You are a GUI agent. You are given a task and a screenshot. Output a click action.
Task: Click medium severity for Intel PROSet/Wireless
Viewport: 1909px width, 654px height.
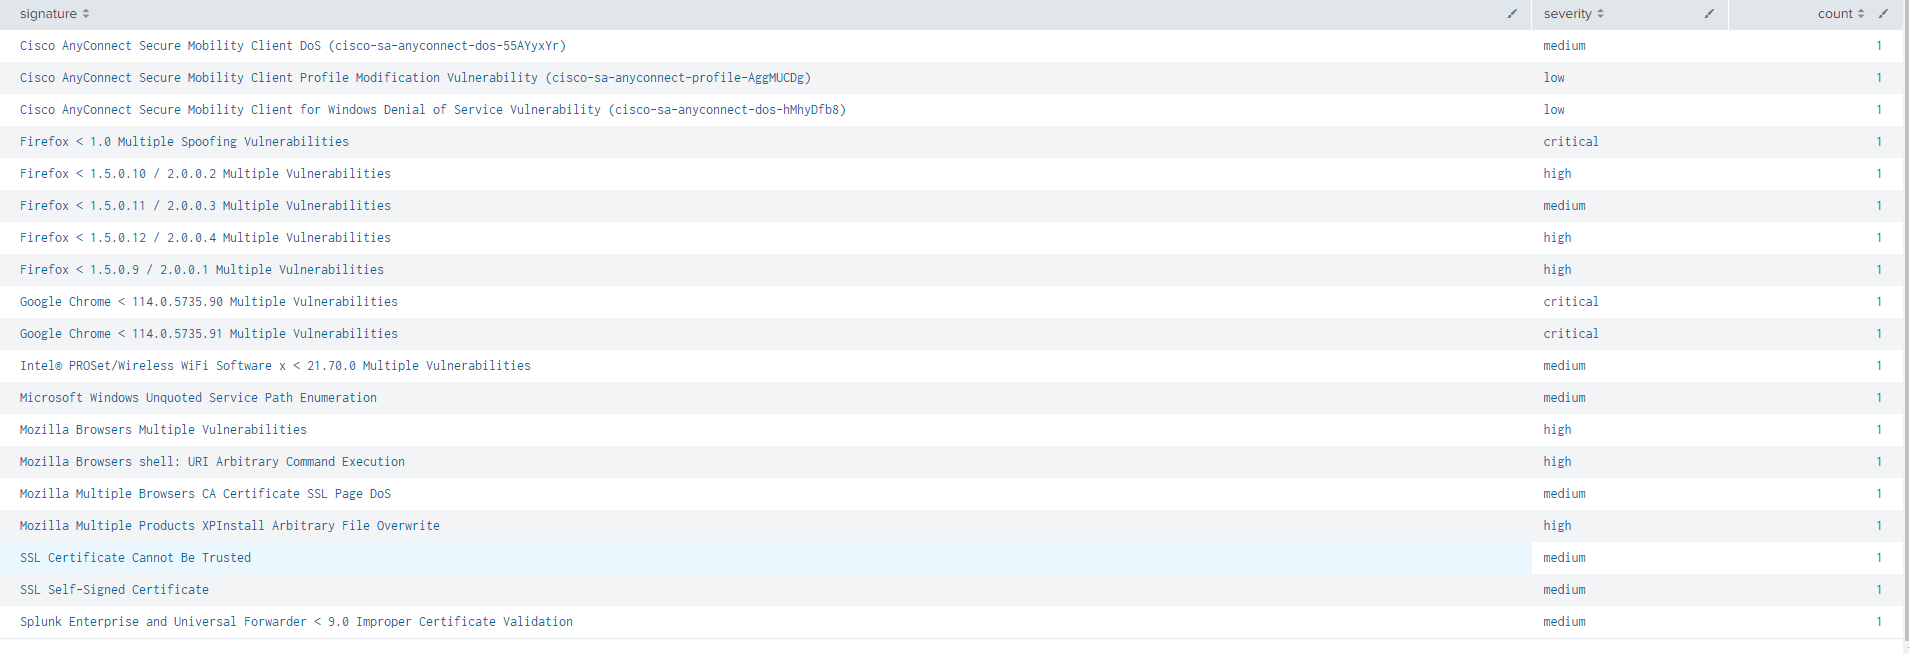[1564, 366]
